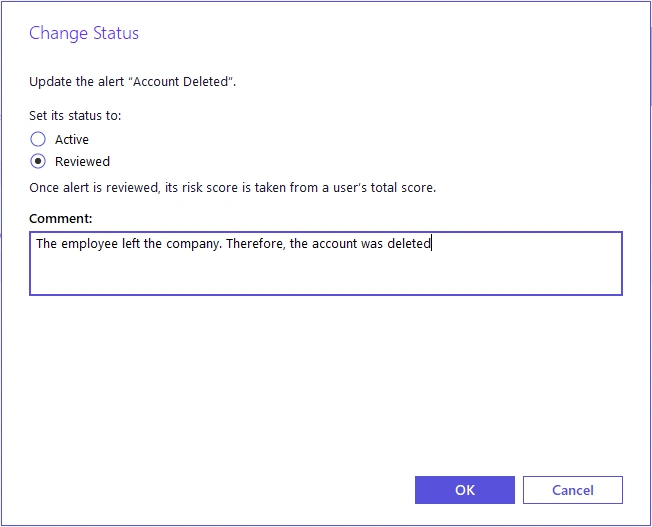
Task: Click the 'Reviewed' status label text
Action: pos(82,161)
